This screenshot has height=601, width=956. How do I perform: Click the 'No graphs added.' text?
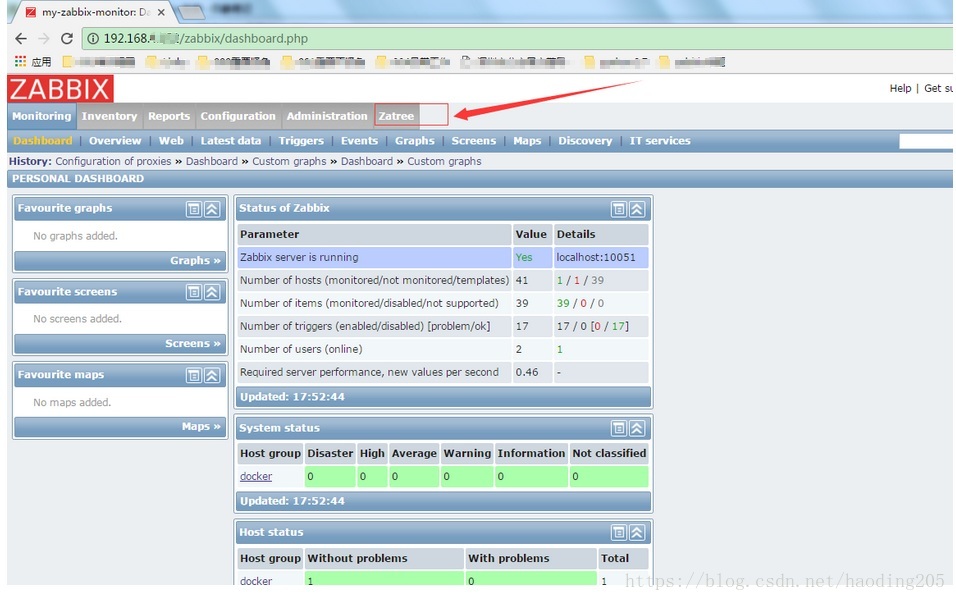click(75, 236)
